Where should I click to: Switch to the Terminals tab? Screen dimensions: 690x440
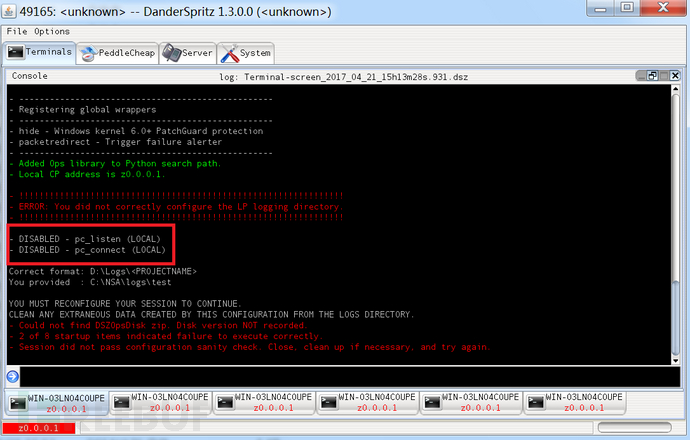[40, 52]
